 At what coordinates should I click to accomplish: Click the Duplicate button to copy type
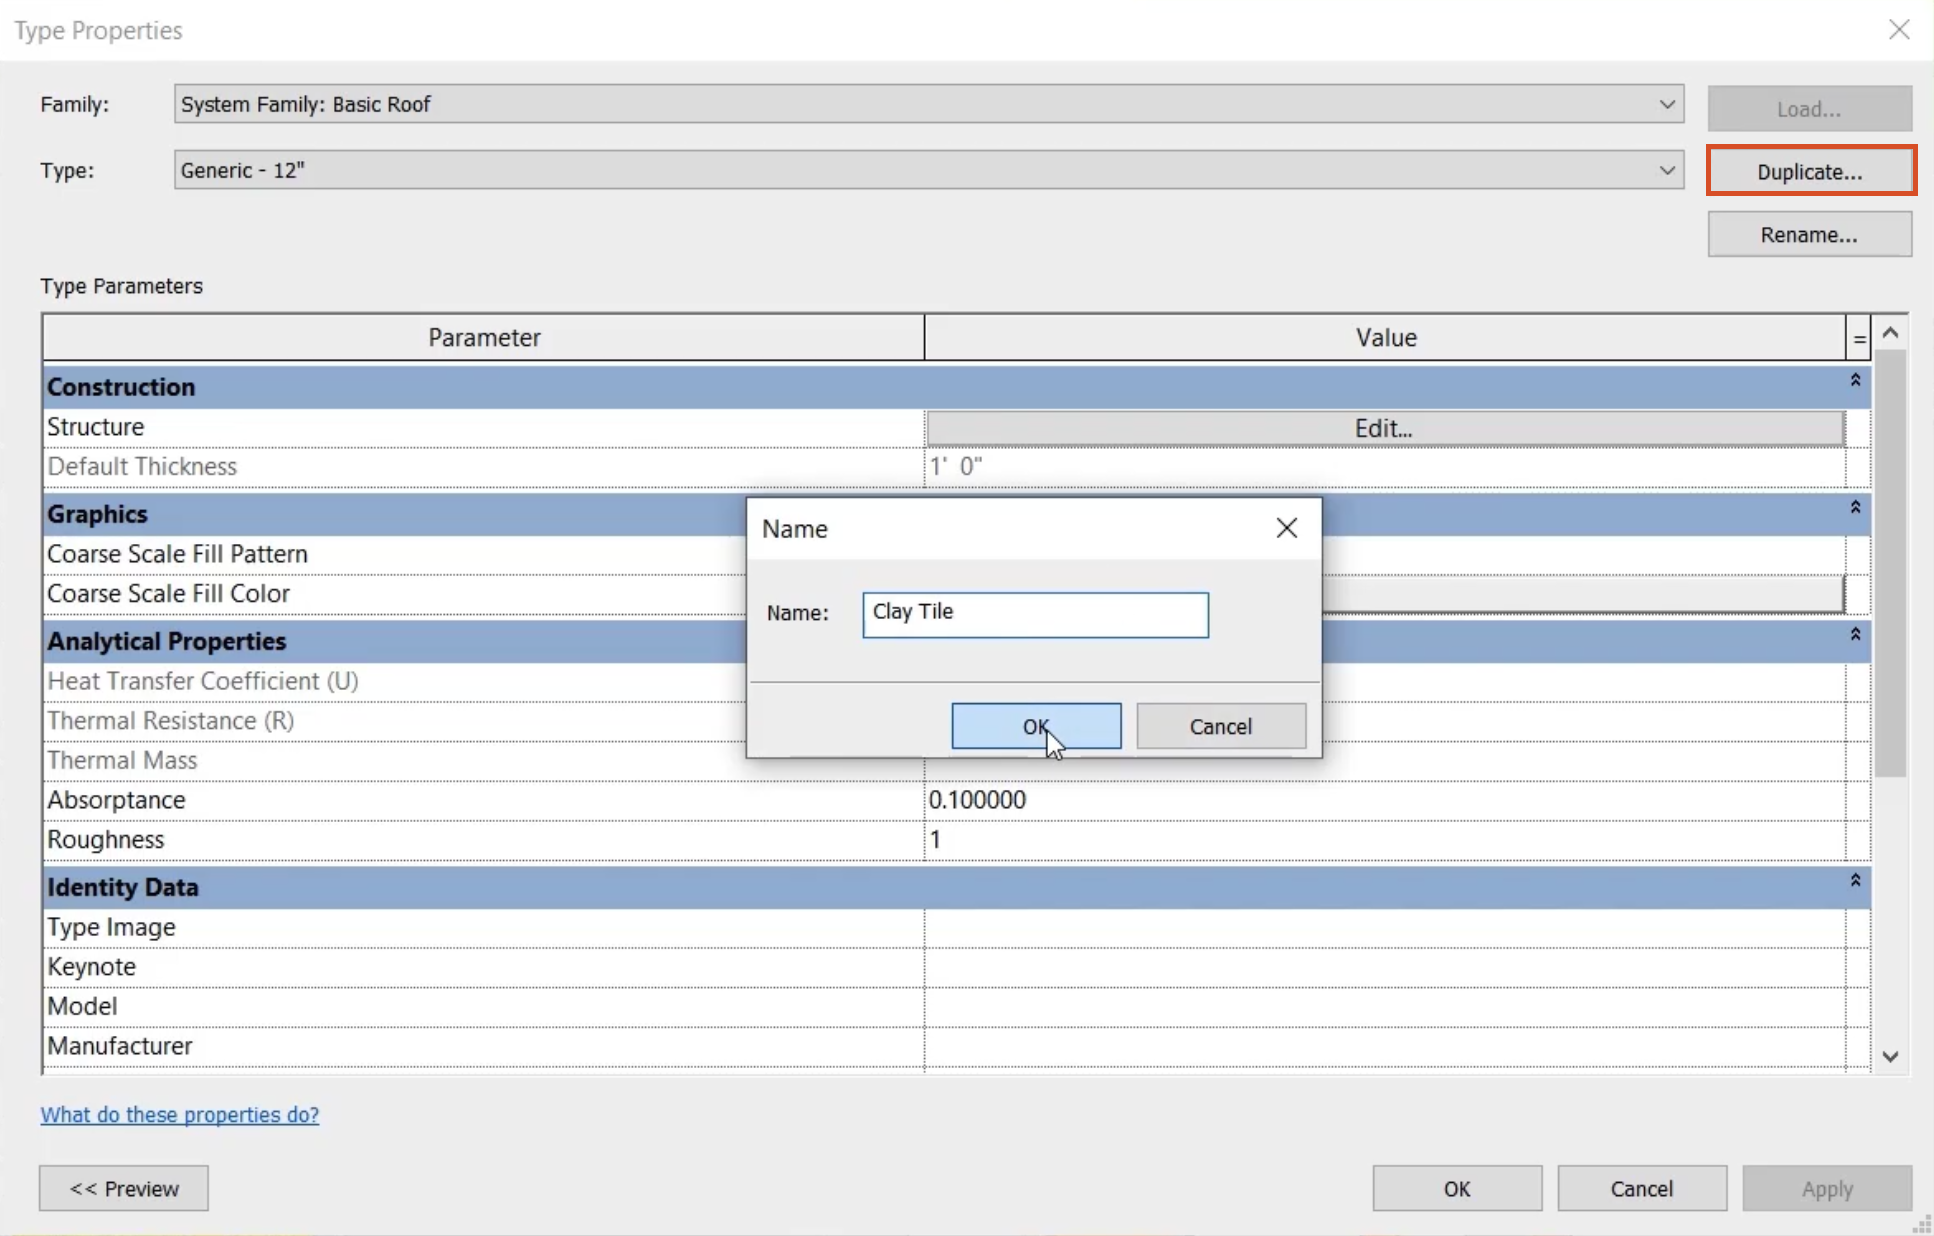1811,171
